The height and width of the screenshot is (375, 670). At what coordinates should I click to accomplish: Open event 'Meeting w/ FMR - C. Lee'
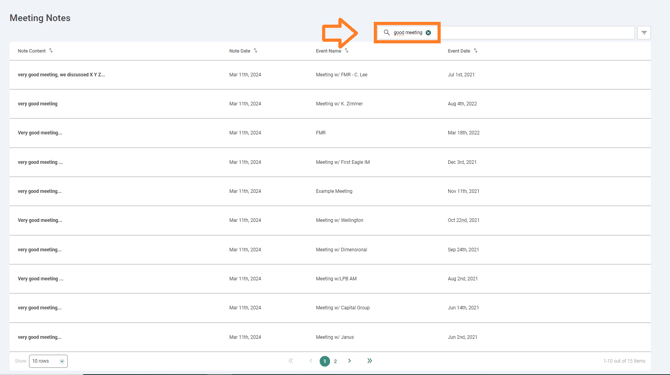(341, 75)
